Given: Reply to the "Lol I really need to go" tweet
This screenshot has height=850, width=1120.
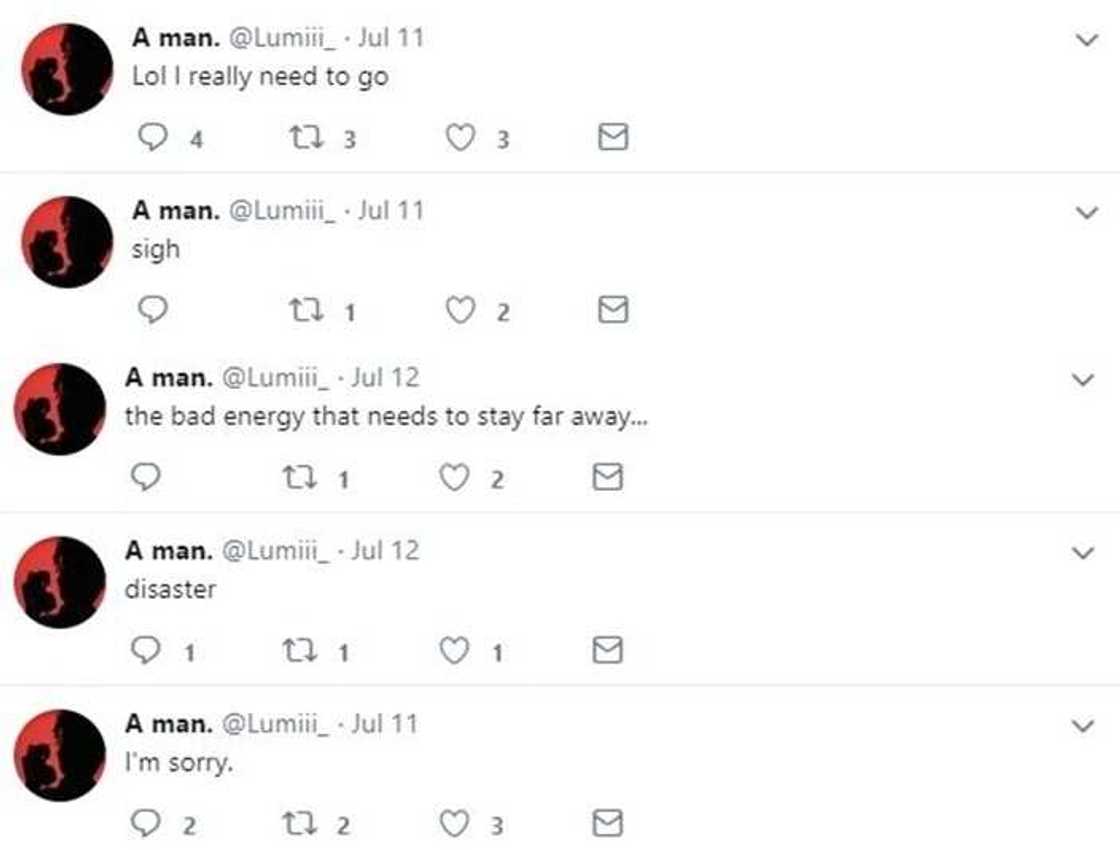Looking at the screenshot, I should 151,138.
